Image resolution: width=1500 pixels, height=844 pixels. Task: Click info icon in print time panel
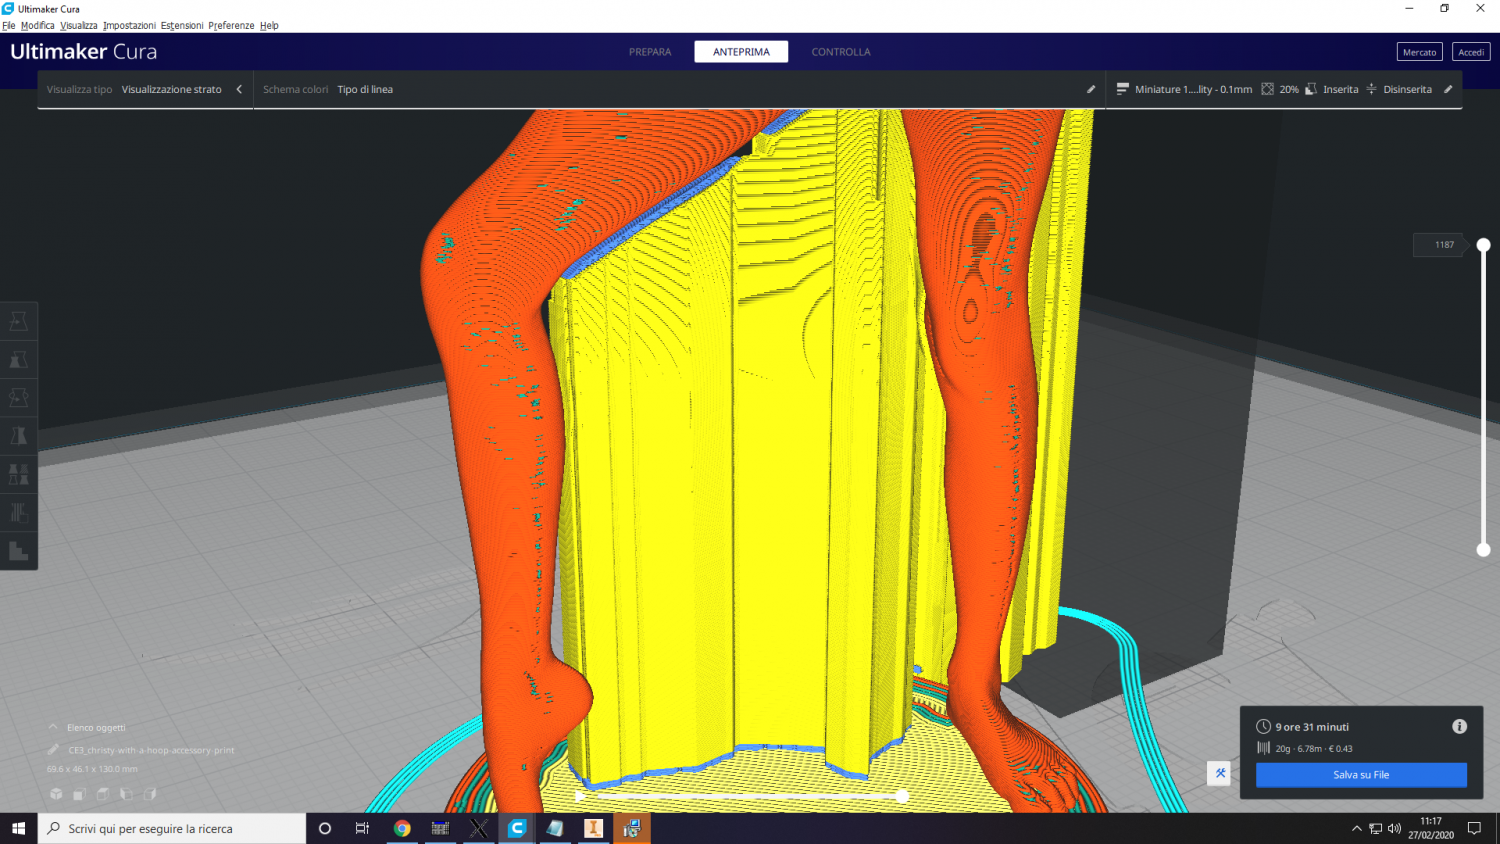[x=1459, y=727]
